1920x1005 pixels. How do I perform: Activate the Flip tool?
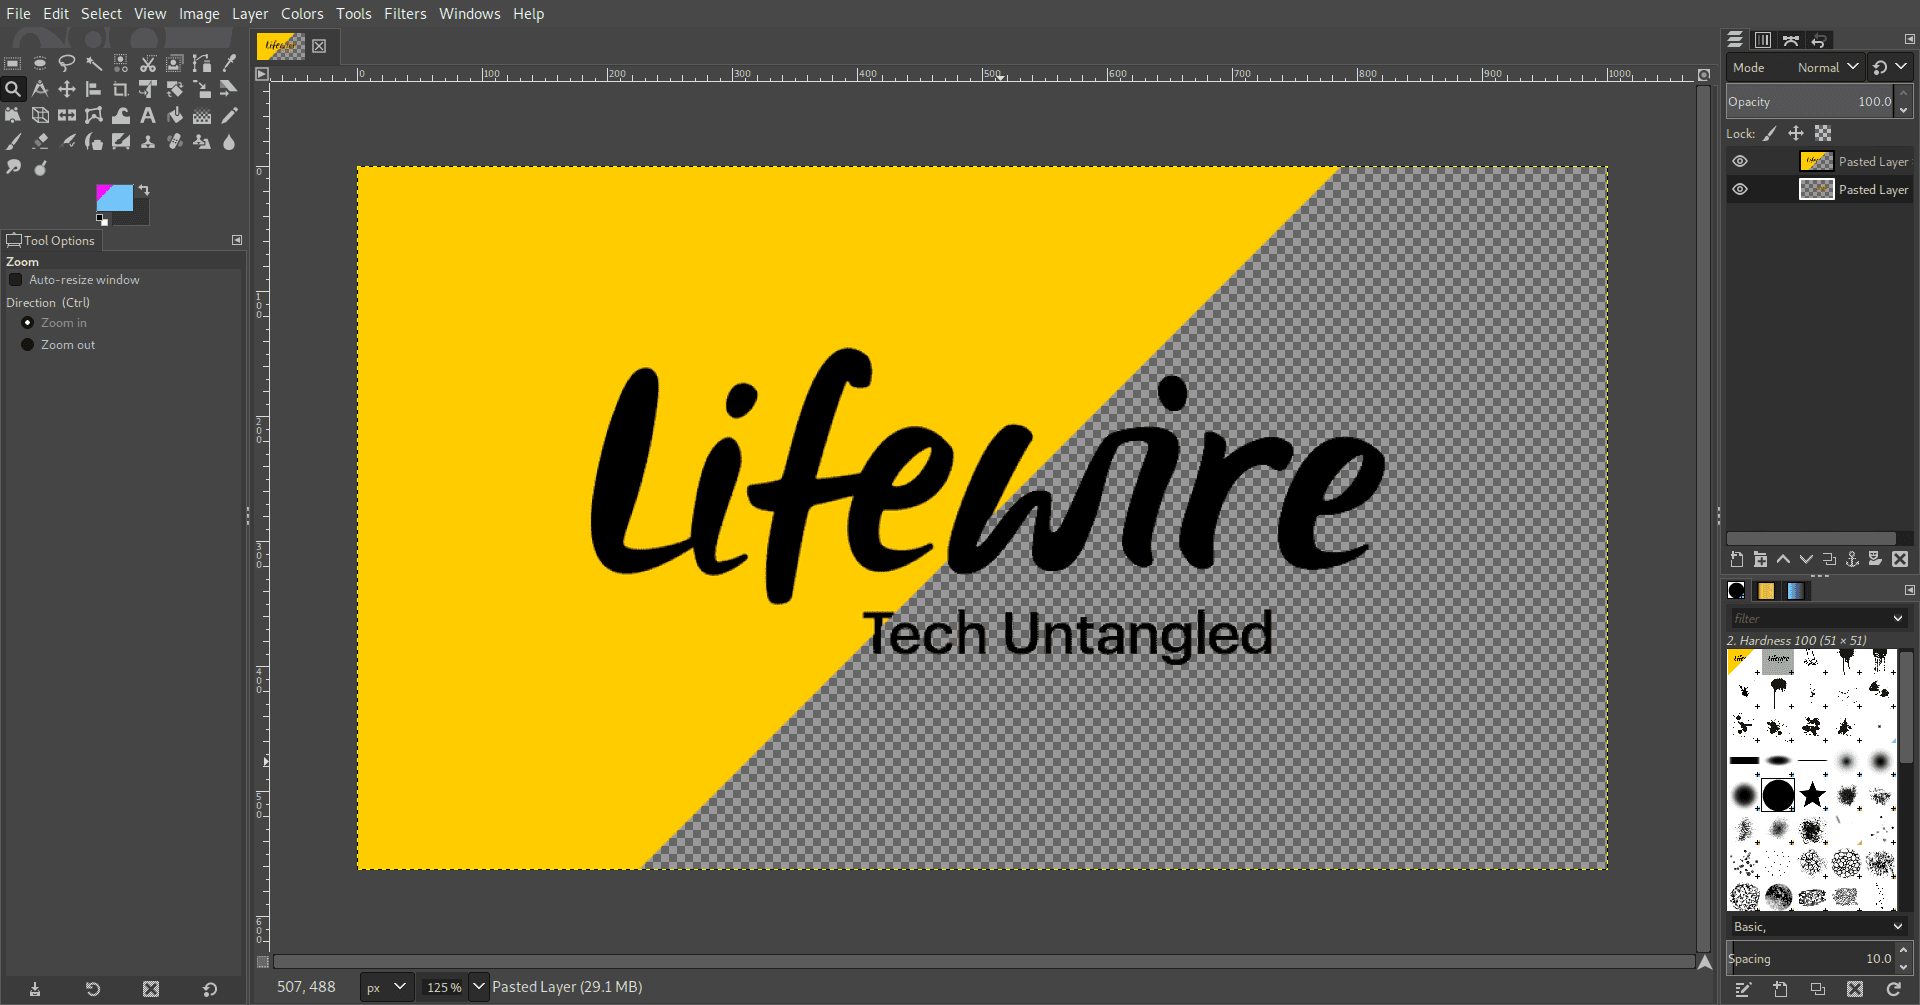point(67,115)
